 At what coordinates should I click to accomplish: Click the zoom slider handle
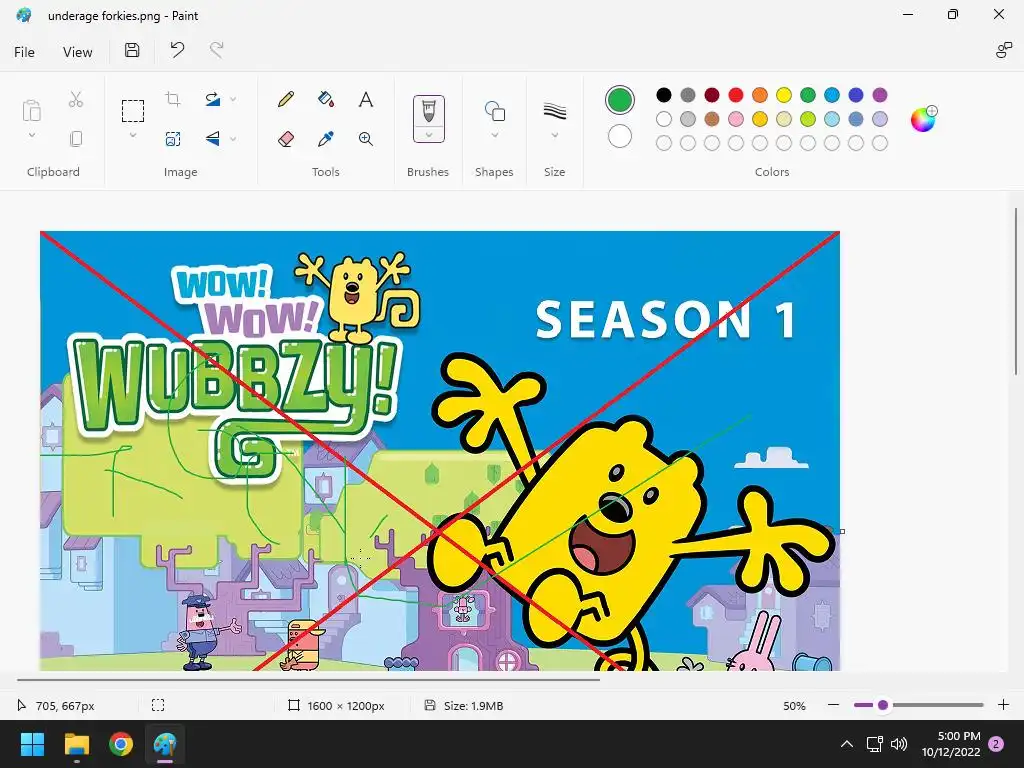pyautogui.click(x=883, y=705)
